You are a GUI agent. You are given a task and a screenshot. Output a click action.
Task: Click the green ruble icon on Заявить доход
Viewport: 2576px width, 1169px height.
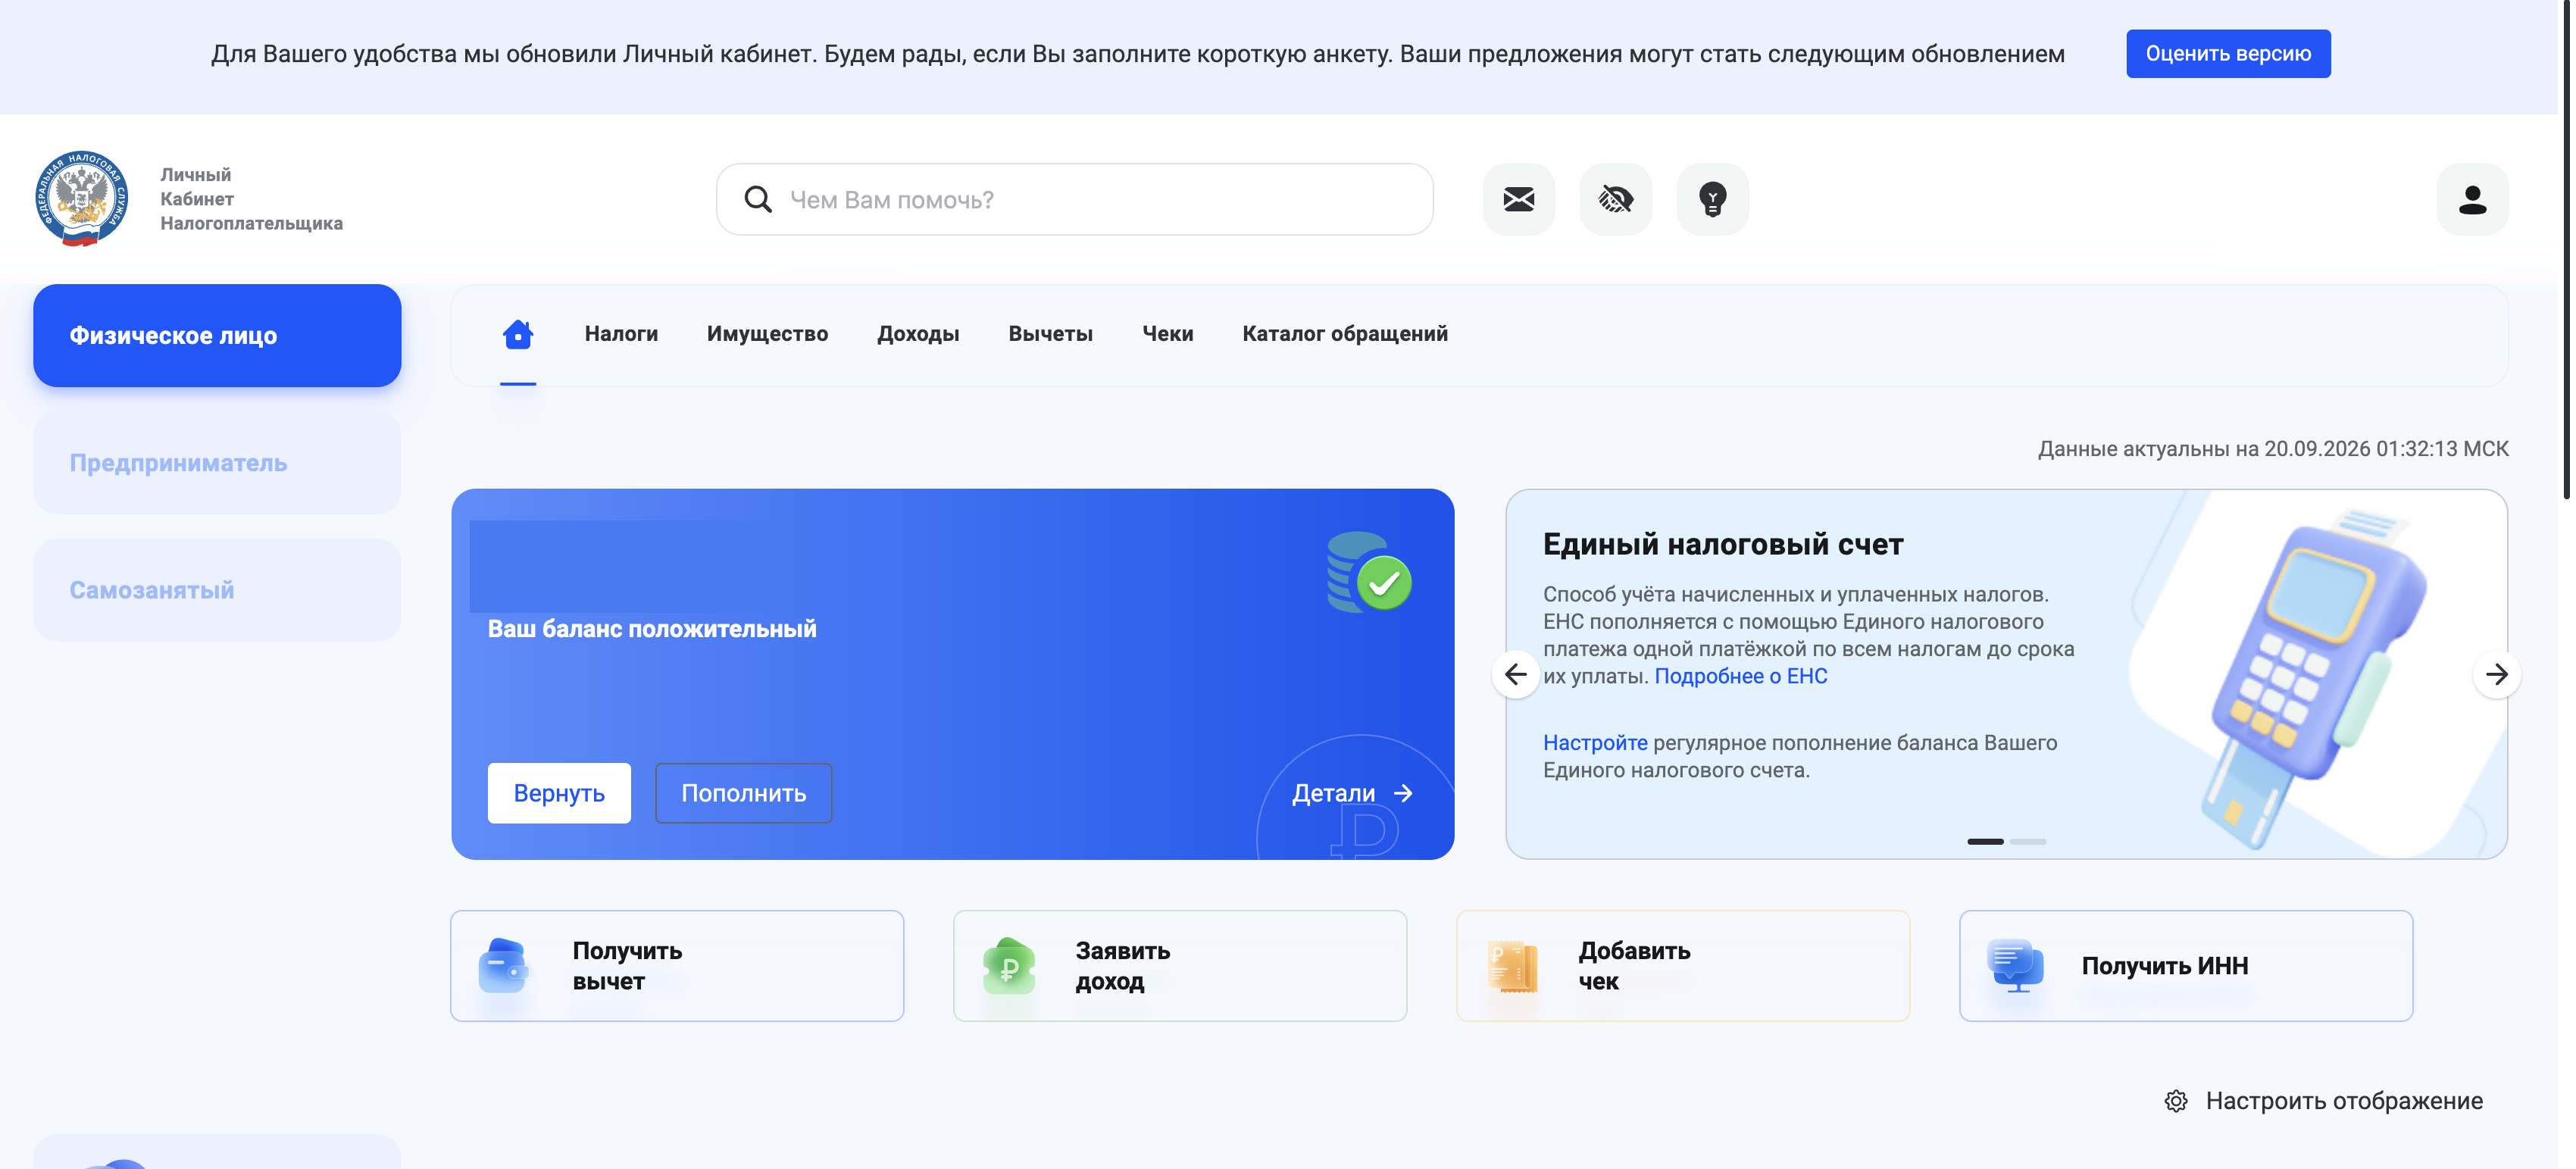click(x=1009, y=966)
